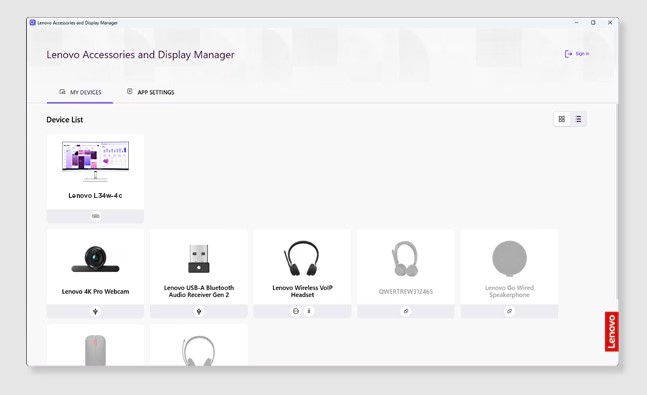Click the Sign in link
Viewport: 647px width, 395px height.
coord(582,54)
